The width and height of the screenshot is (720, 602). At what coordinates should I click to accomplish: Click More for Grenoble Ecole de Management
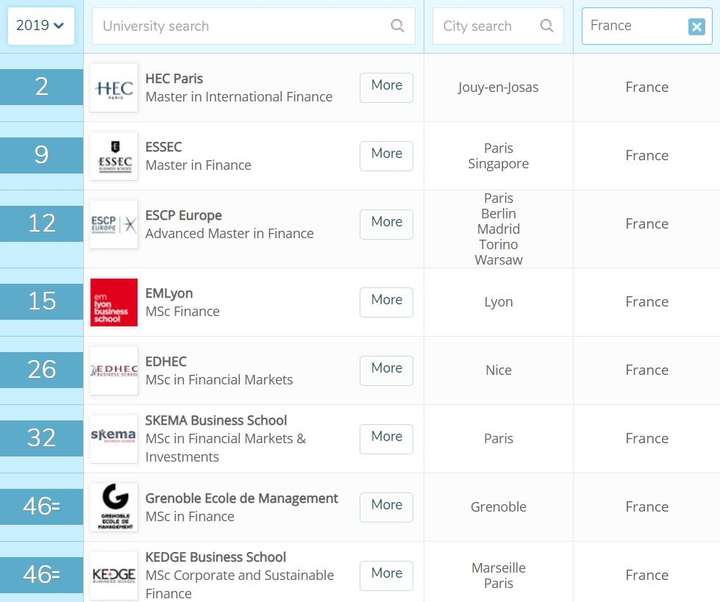tap(387, 507)
